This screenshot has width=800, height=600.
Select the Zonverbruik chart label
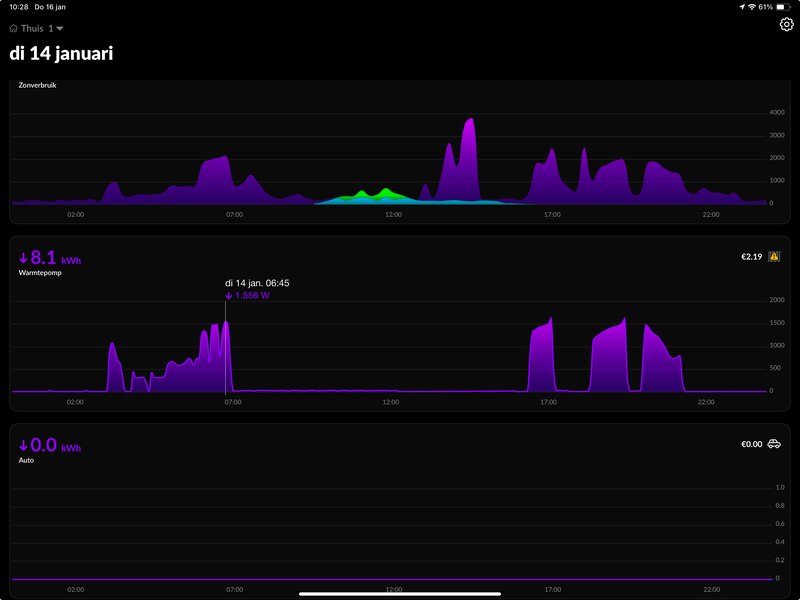click(x=37, y=85)
